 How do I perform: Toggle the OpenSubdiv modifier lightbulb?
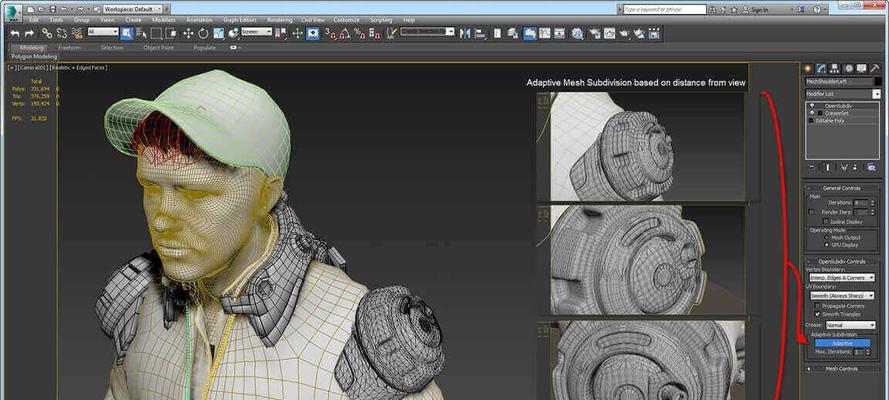tap(812, 105)
